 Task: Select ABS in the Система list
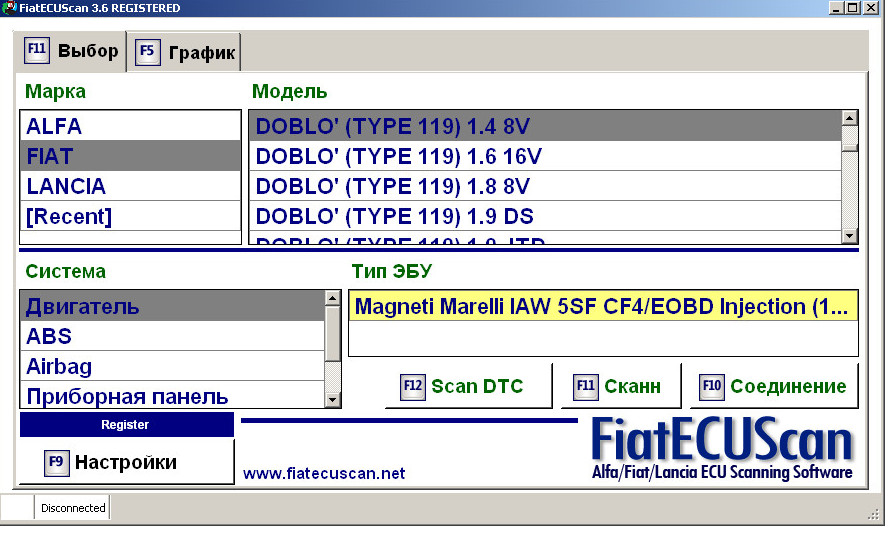(x=173, y=336)
